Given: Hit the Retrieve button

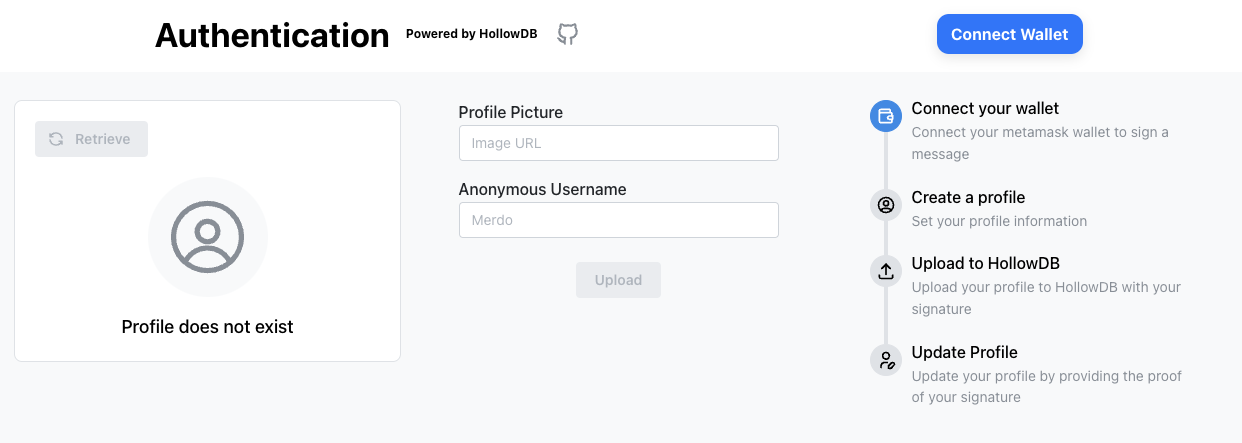Looking at the screenshot, I should click(91, 139).
